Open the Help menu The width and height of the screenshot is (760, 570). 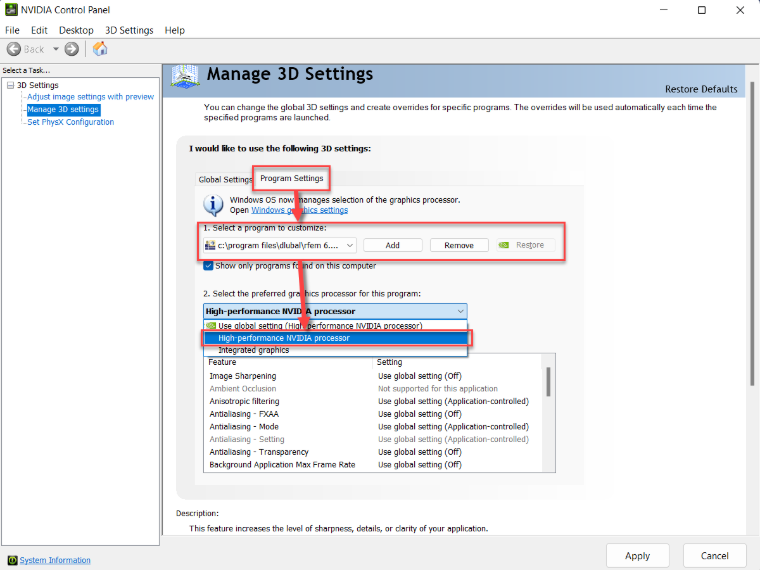(174, 30)
